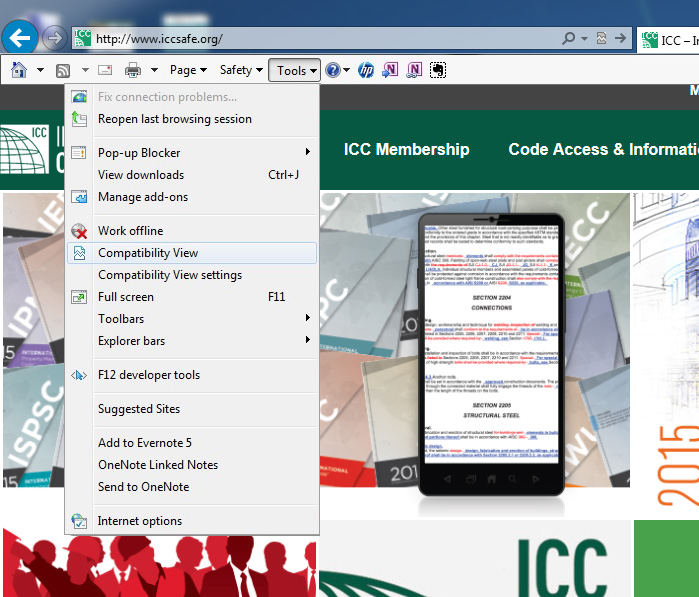699x597 pixels.
Task: Click the blue Help question mark icon
Action: point(333,70)
